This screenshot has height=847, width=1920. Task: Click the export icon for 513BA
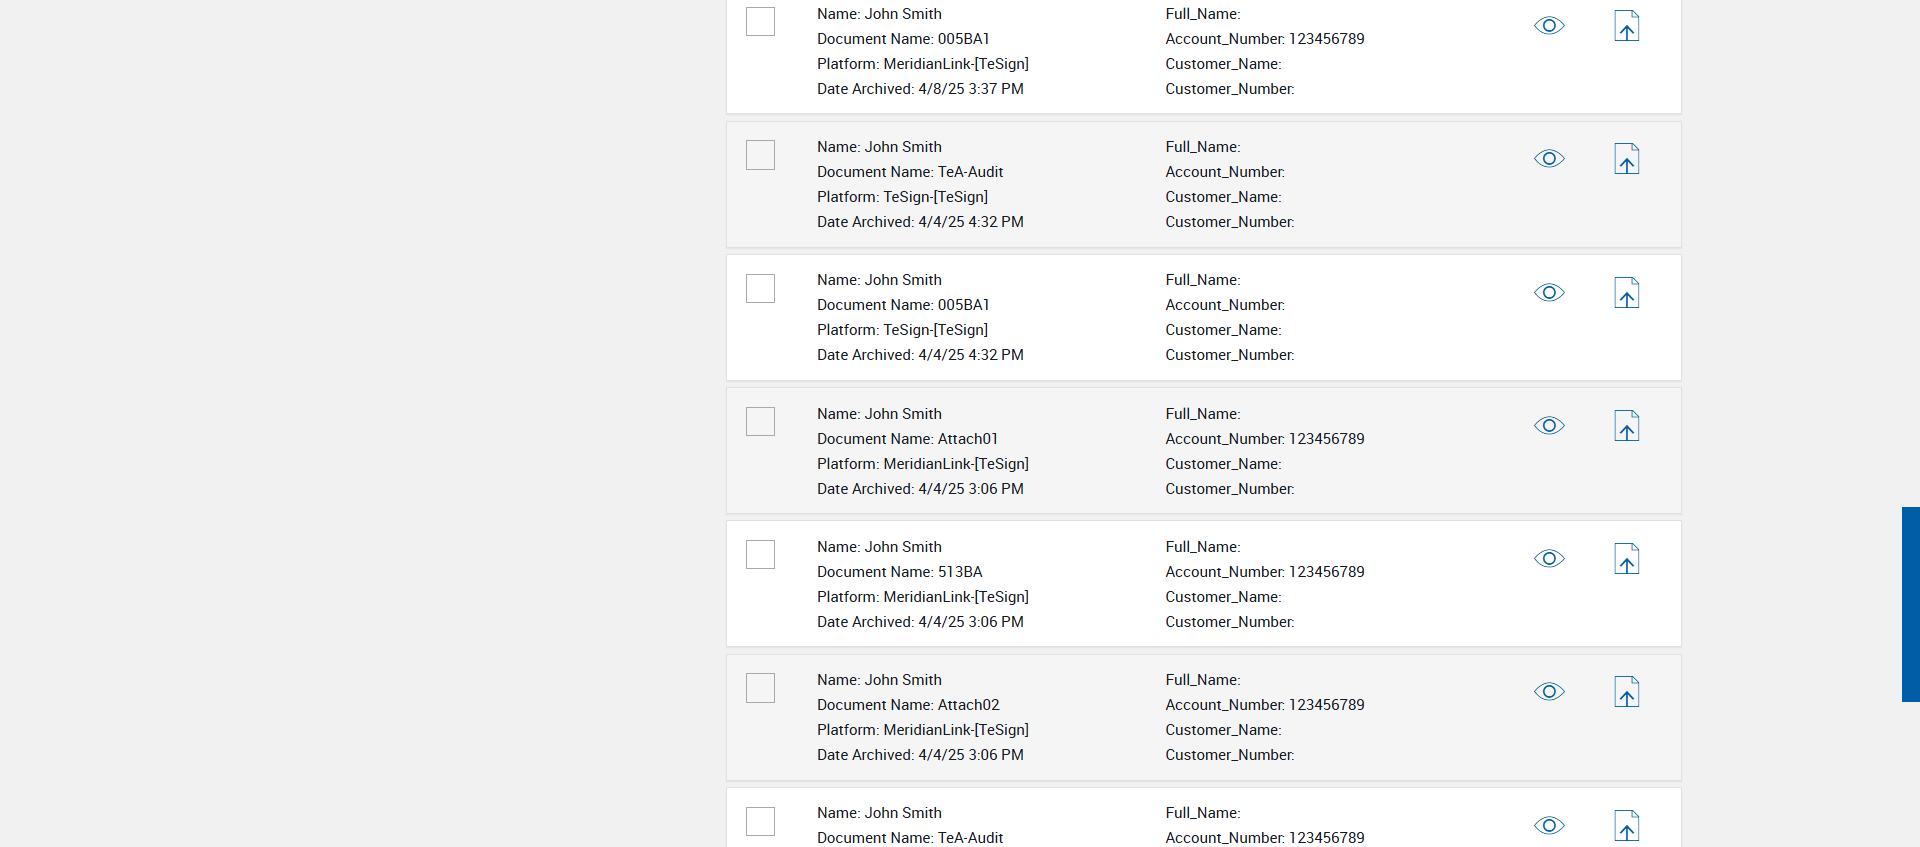1627,559
